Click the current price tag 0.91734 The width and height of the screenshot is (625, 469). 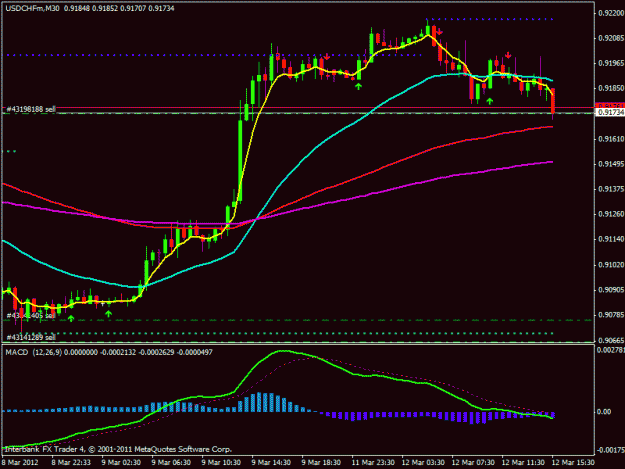coord(610,113)
